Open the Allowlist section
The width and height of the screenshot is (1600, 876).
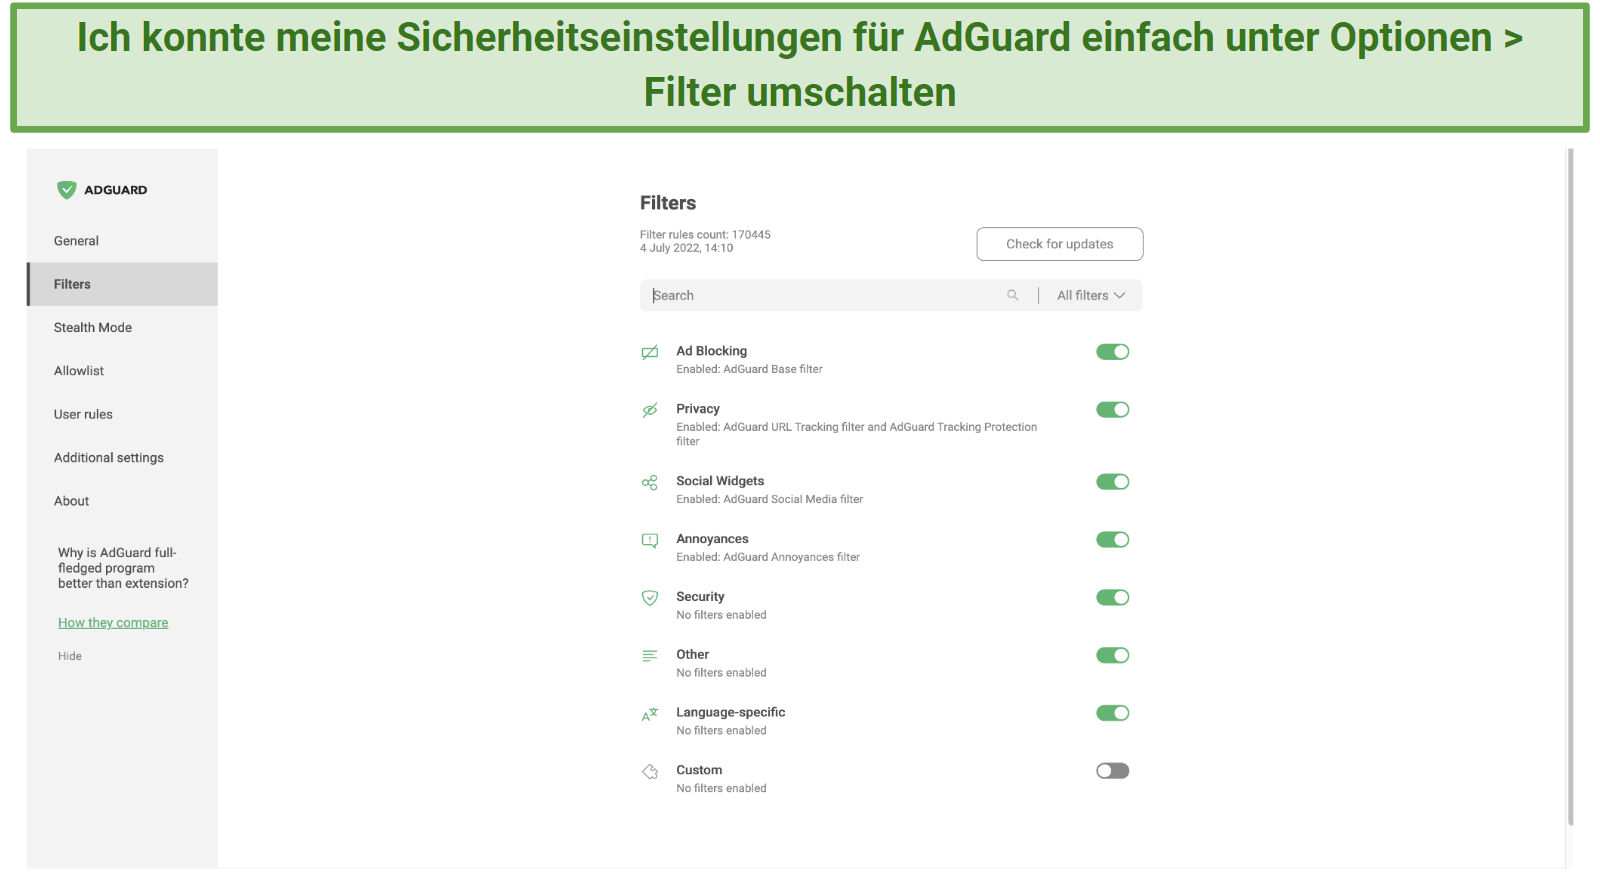[x=122, y=371]
